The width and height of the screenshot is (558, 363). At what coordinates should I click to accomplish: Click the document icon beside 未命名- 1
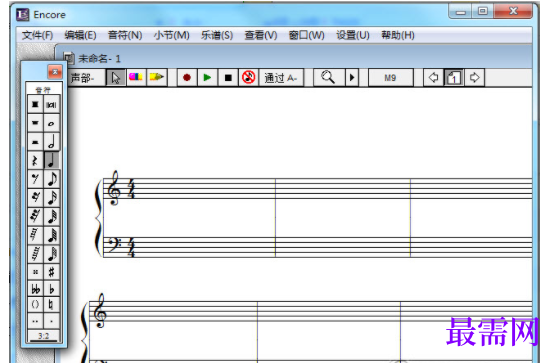pyautogui.click(x=69, y=58)
